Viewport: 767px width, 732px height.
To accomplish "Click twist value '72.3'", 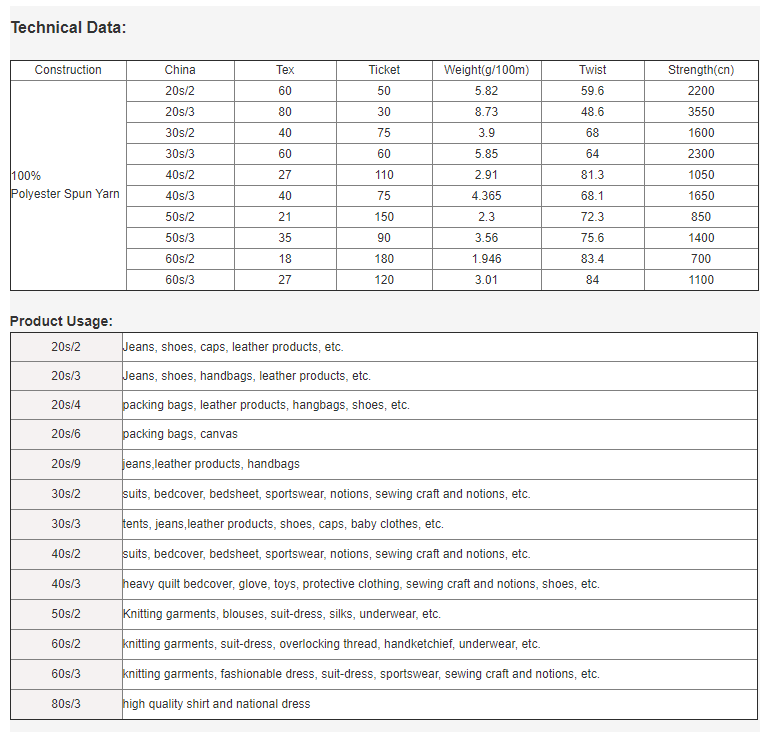I will click(x=592, y=217).
